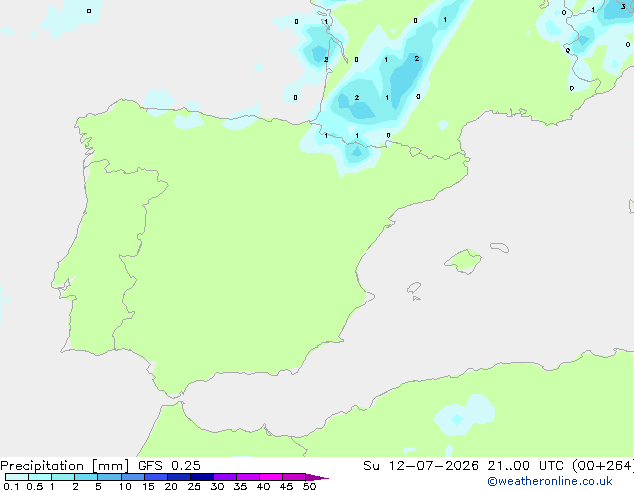Click the '20' legend tick label
The image size is (634, 490).
pyautogui.click(x=171, y=486)
